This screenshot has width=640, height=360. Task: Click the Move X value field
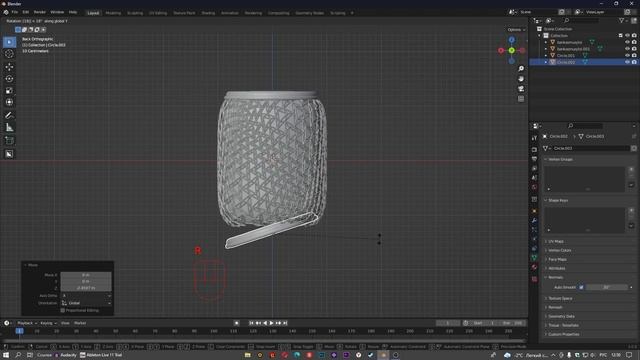point(86,275)
